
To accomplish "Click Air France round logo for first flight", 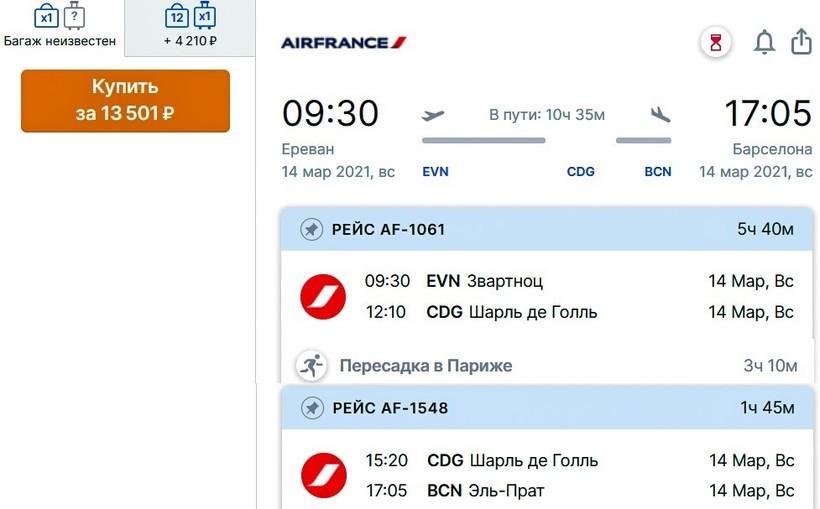I will (323, 297).
